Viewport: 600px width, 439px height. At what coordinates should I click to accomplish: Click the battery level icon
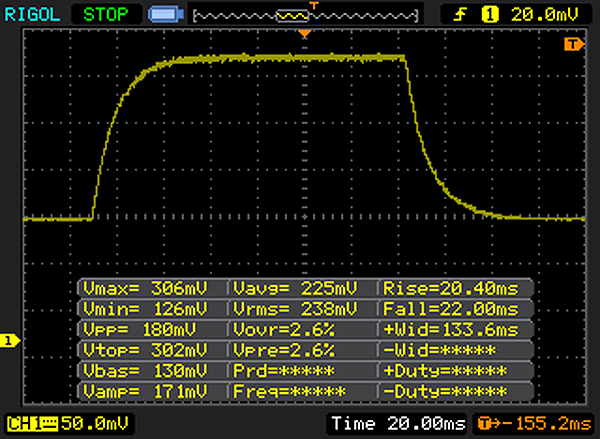point(165,16)
